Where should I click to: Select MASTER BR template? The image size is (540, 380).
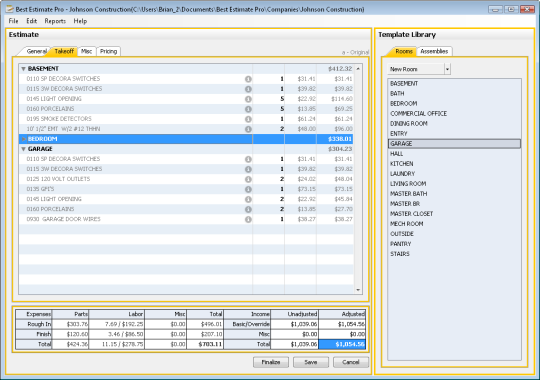click(x=454, y=204)
